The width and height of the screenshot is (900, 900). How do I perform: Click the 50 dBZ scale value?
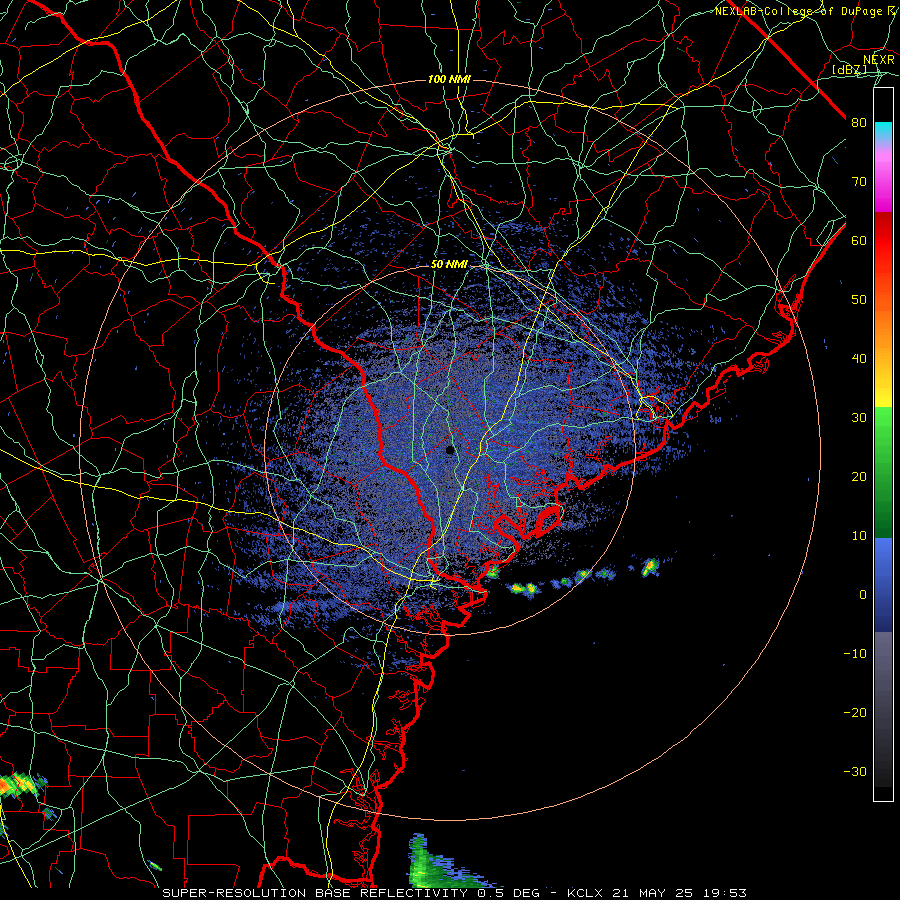[859, 300]
